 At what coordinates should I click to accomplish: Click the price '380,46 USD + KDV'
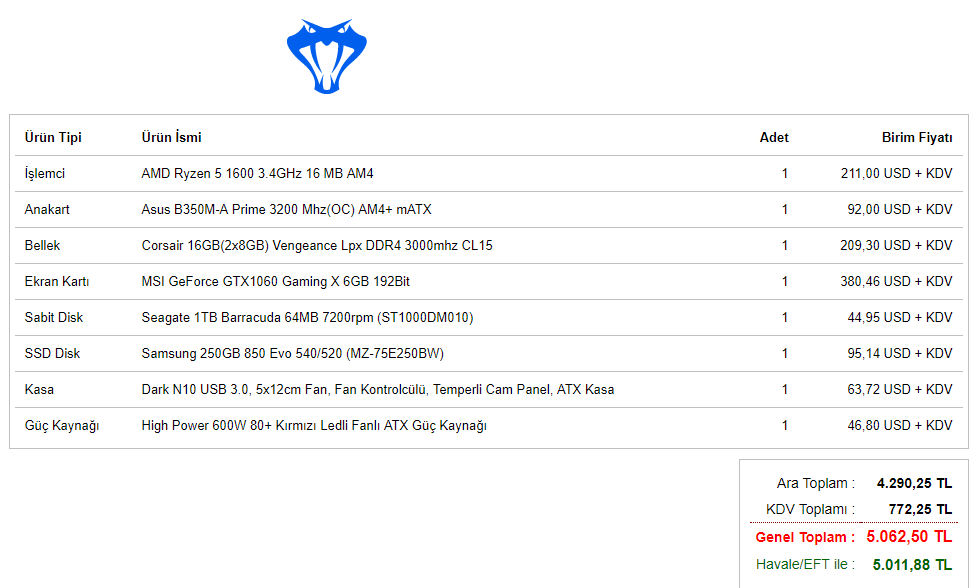click(897, 282)
